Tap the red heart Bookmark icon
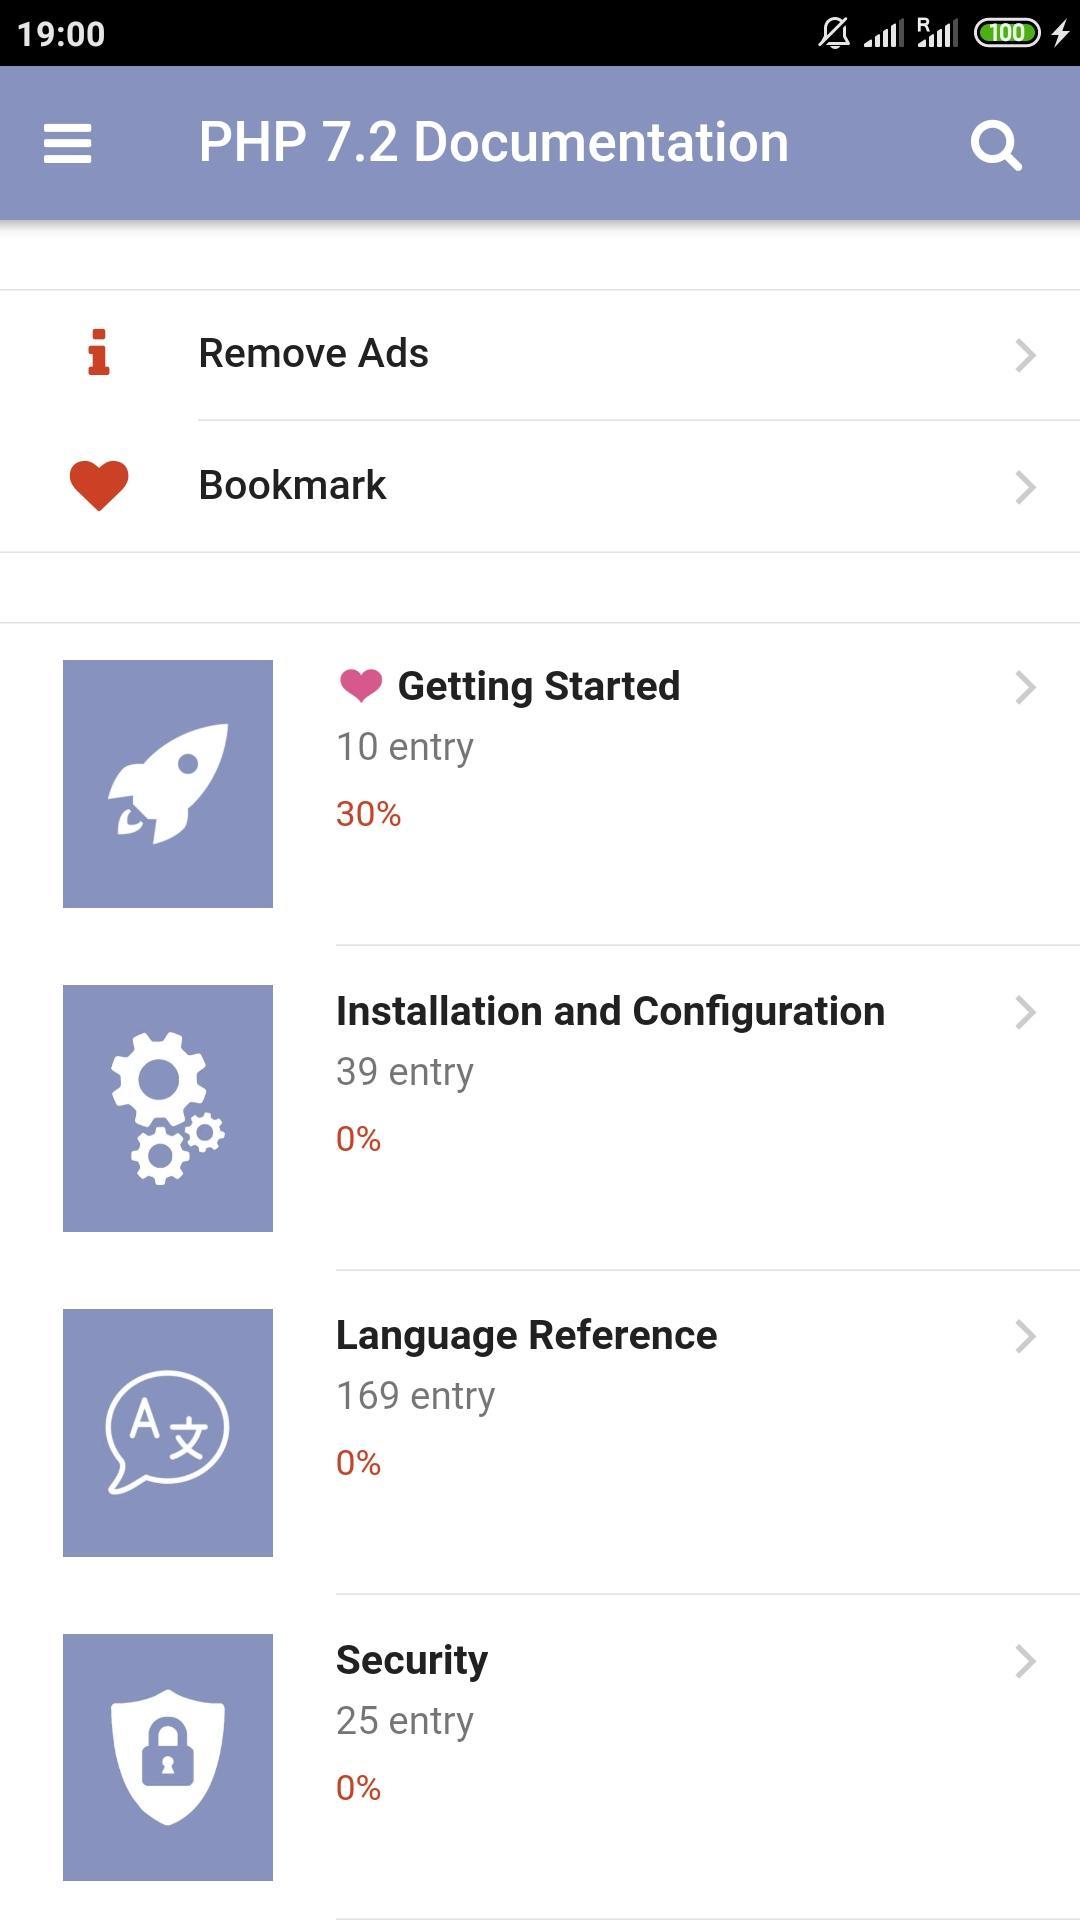 [98, 486]
